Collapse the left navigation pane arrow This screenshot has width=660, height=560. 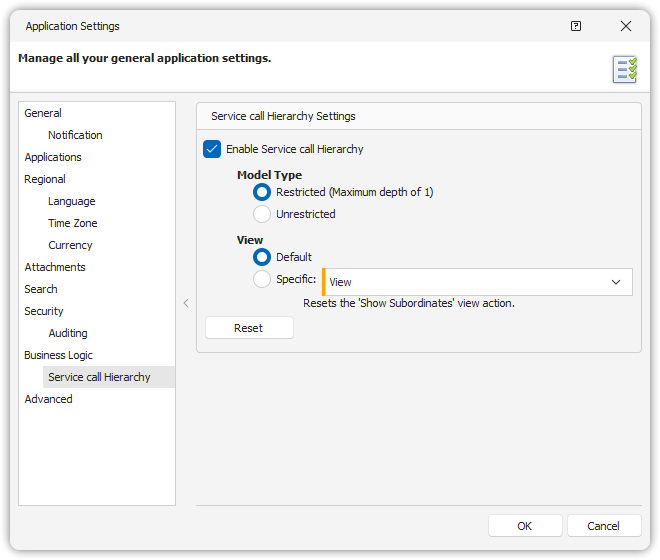(x=186, y=303)
